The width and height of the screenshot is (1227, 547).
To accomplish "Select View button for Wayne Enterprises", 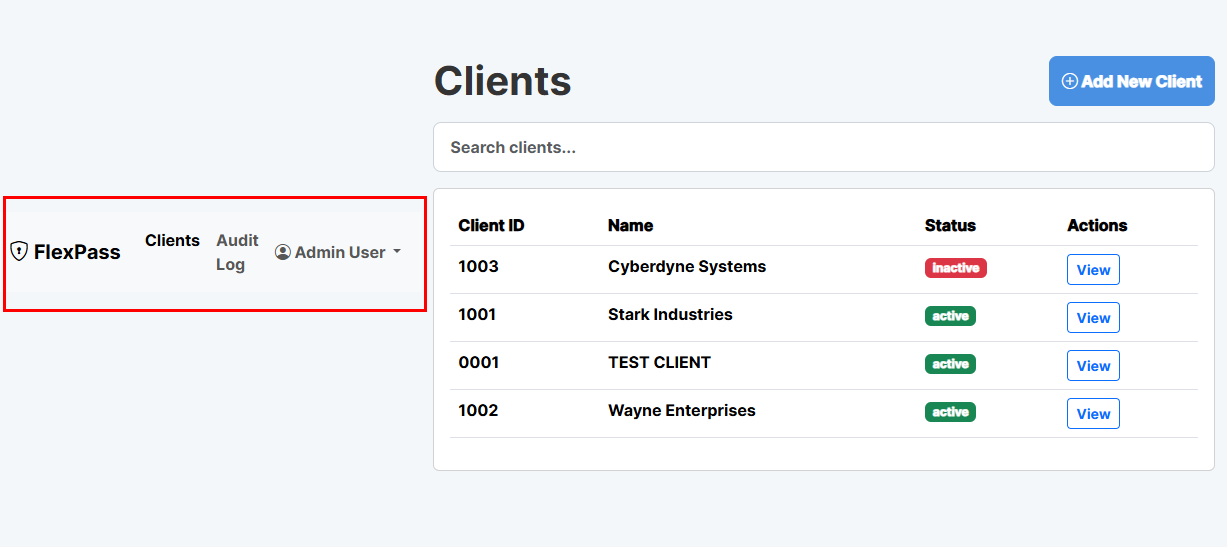I will tap(1092, 414).
